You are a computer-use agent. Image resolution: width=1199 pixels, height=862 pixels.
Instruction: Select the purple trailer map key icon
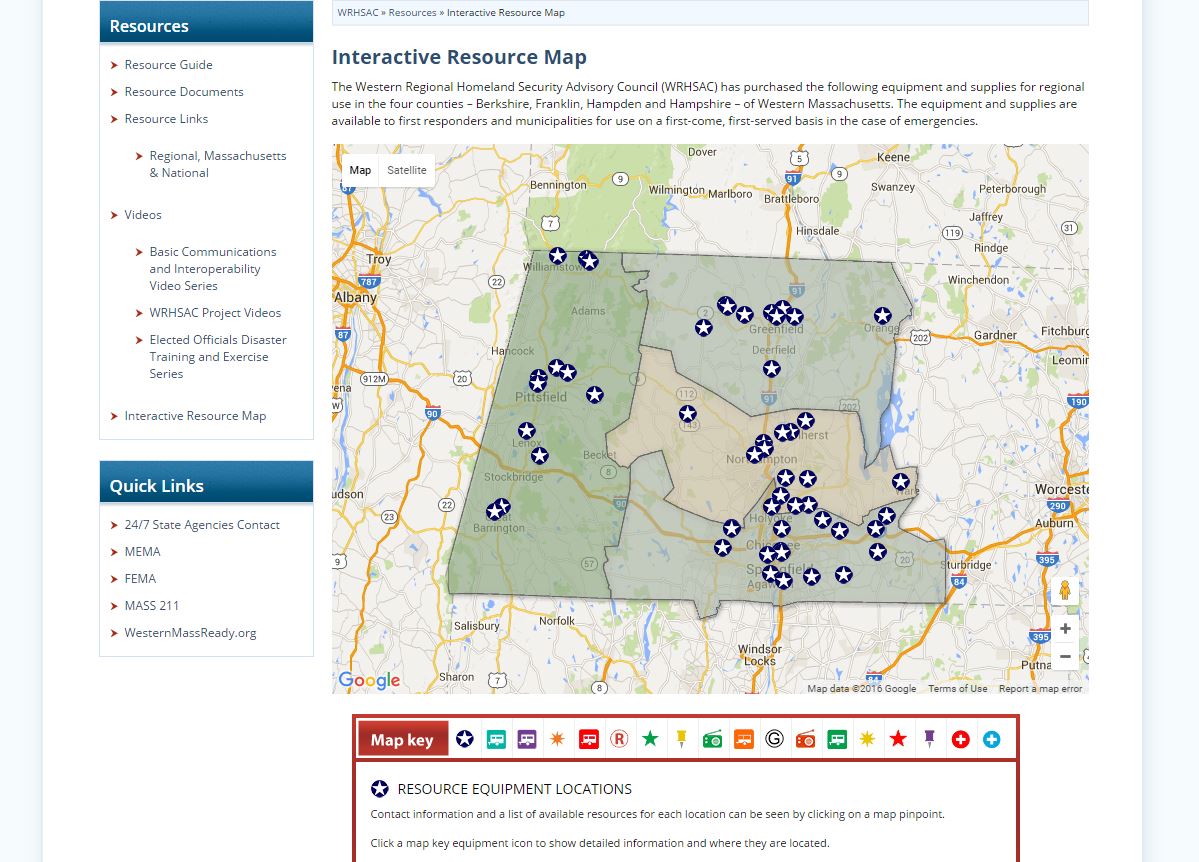(x=527, y=739)
